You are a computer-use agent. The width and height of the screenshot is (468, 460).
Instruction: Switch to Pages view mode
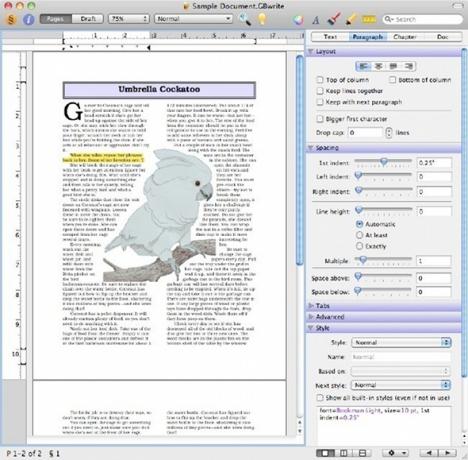tap(55, 19)
